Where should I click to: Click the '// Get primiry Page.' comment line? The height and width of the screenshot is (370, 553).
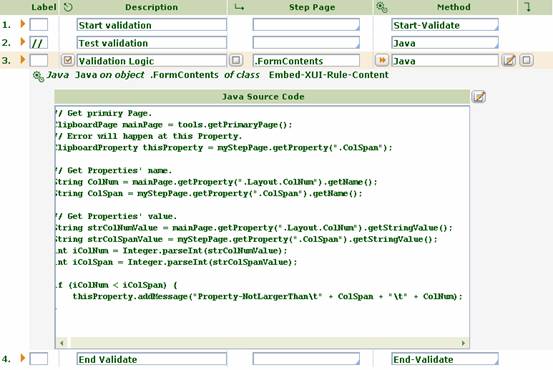click(104, 113)
